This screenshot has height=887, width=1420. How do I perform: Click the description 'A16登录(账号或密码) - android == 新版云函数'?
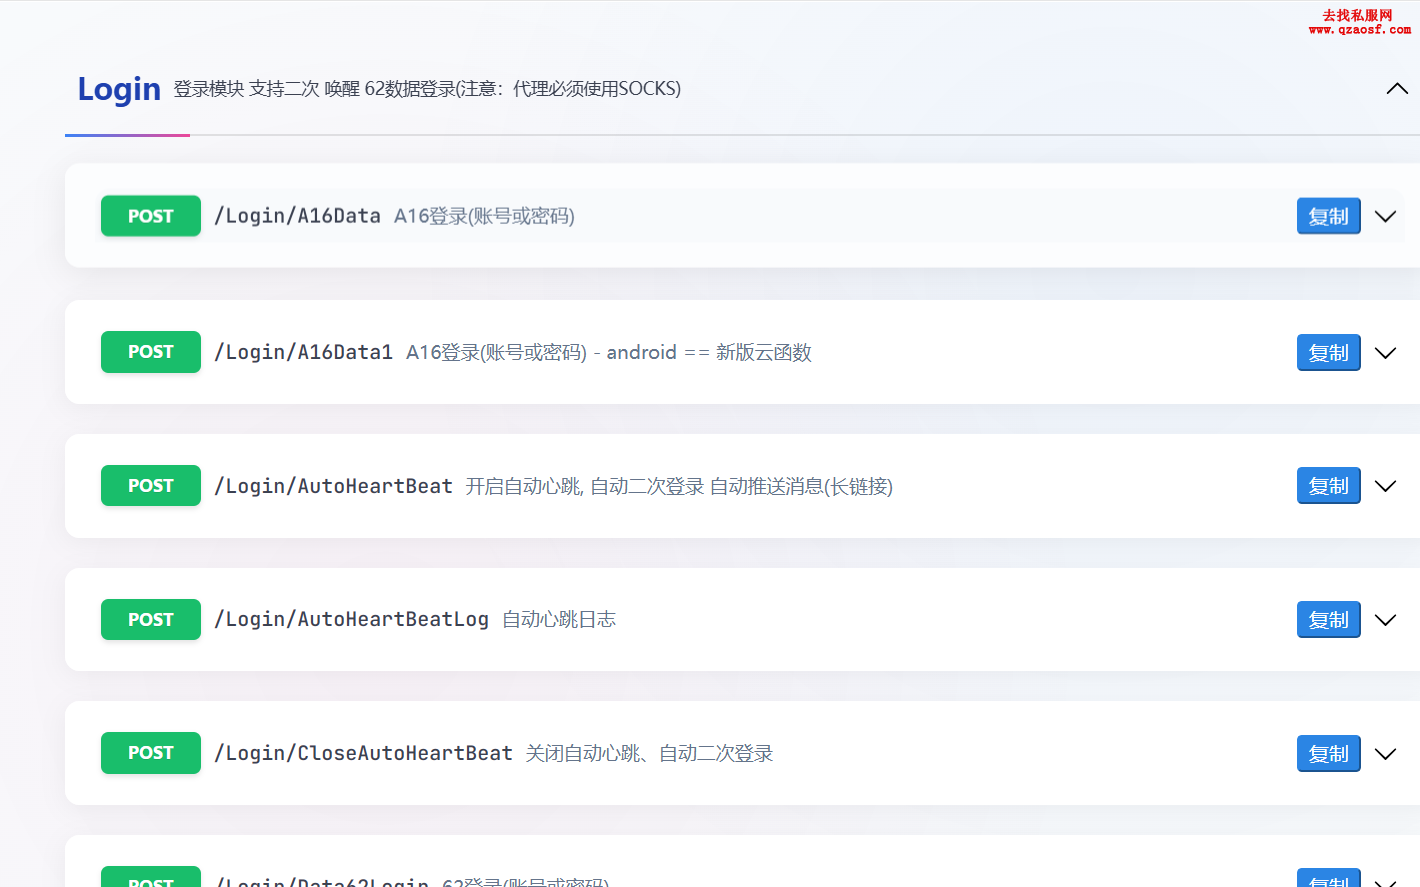coord(609,352)
